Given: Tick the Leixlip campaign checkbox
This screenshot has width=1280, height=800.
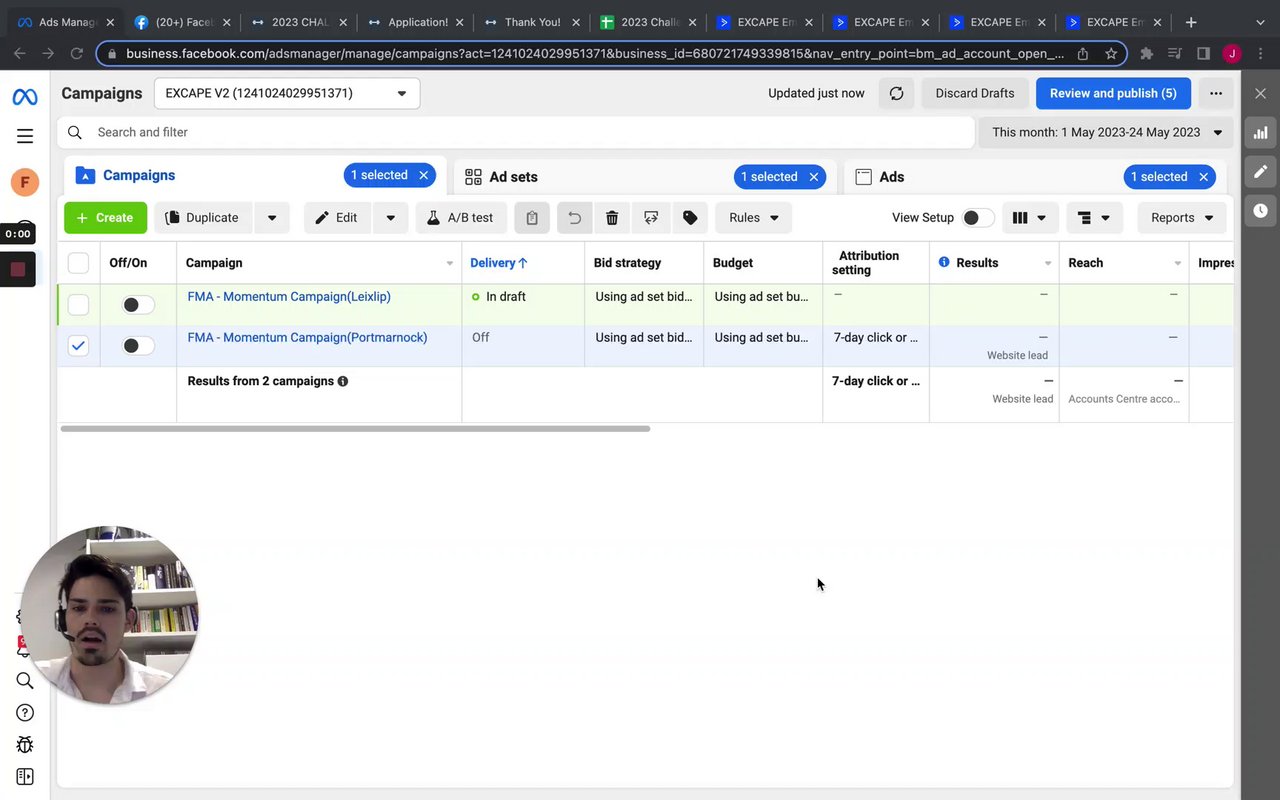Looking at the screenshot, I should click(x=78, y=304).
